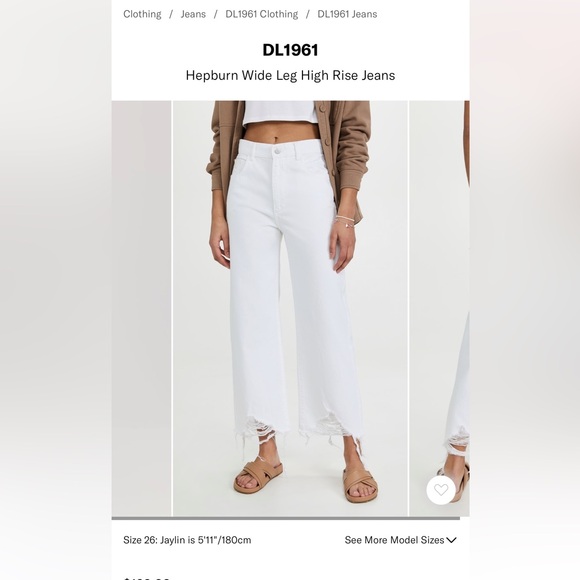Click the waistband button on the jeans photo
Viewport: 580px width, 580px height.
click(x=277, y=151)
